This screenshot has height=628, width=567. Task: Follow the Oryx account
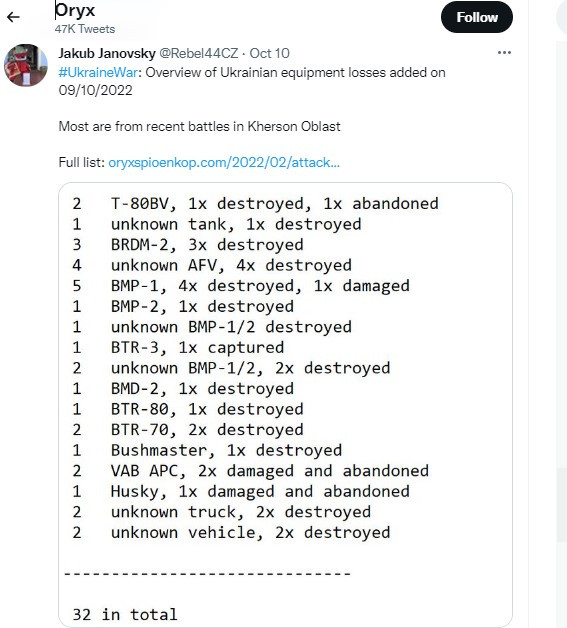tap(477, 17)
